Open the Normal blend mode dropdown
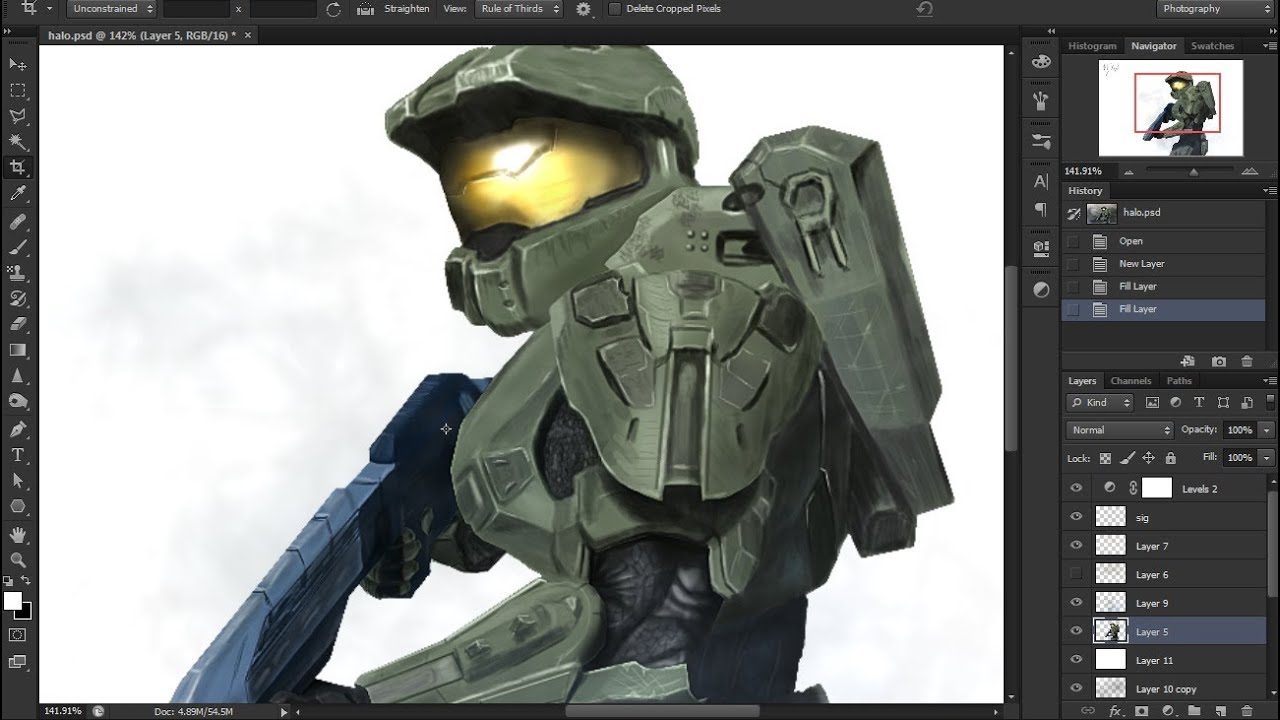This screenshot has width=1280, height=720. tap(1120, 430)
